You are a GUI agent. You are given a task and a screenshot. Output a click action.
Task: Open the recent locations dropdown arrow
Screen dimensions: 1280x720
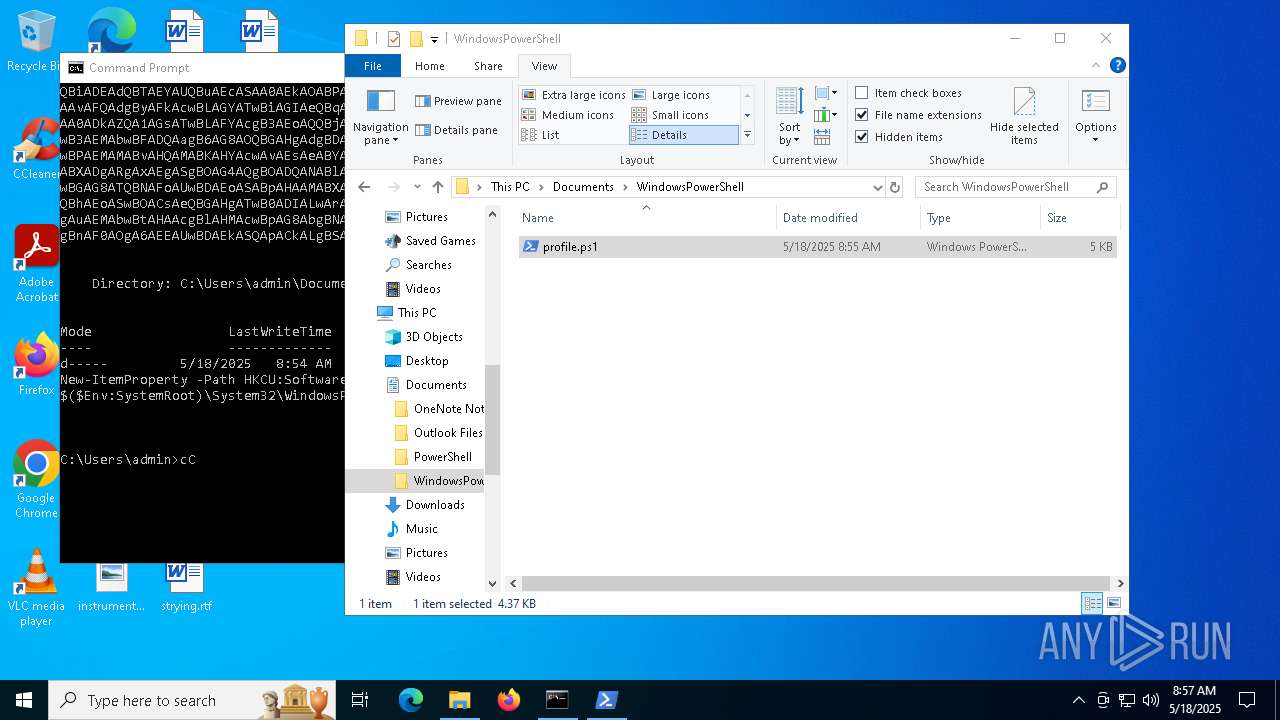click(417, 187)
